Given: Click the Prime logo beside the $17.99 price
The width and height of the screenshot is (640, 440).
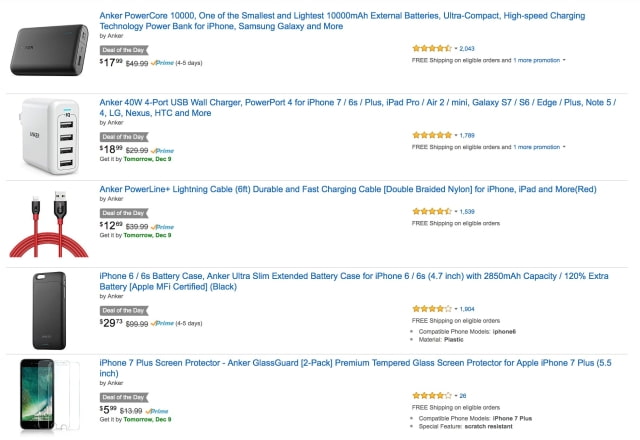Looking at the screenshot, I should (162, 63).
